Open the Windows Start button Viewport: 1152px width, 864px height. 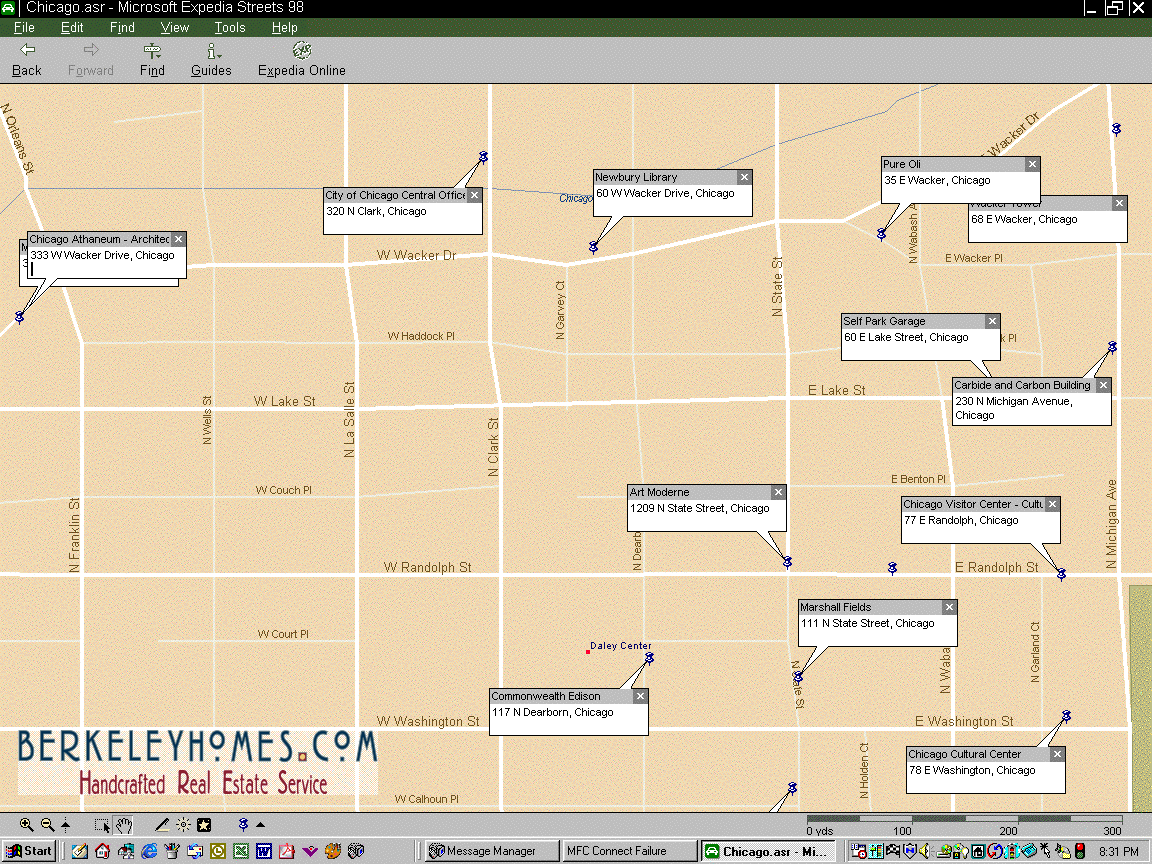[x=29, y=851]
